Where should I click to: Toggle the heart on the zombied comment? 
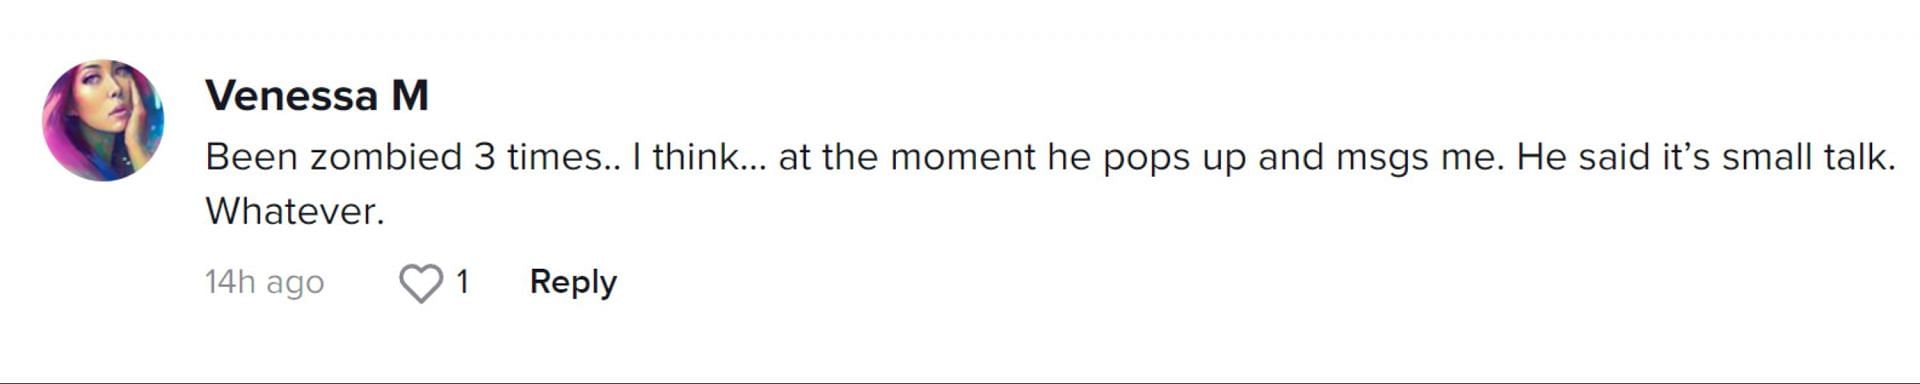point(421,283)
